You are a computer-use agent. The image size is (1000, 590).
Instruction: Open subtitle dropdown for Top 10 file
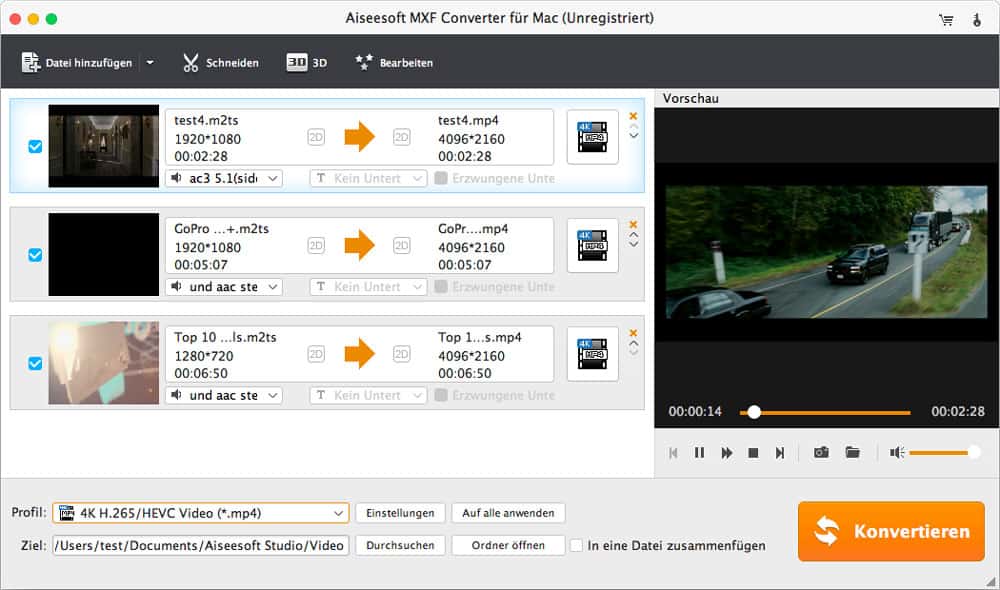368,395
